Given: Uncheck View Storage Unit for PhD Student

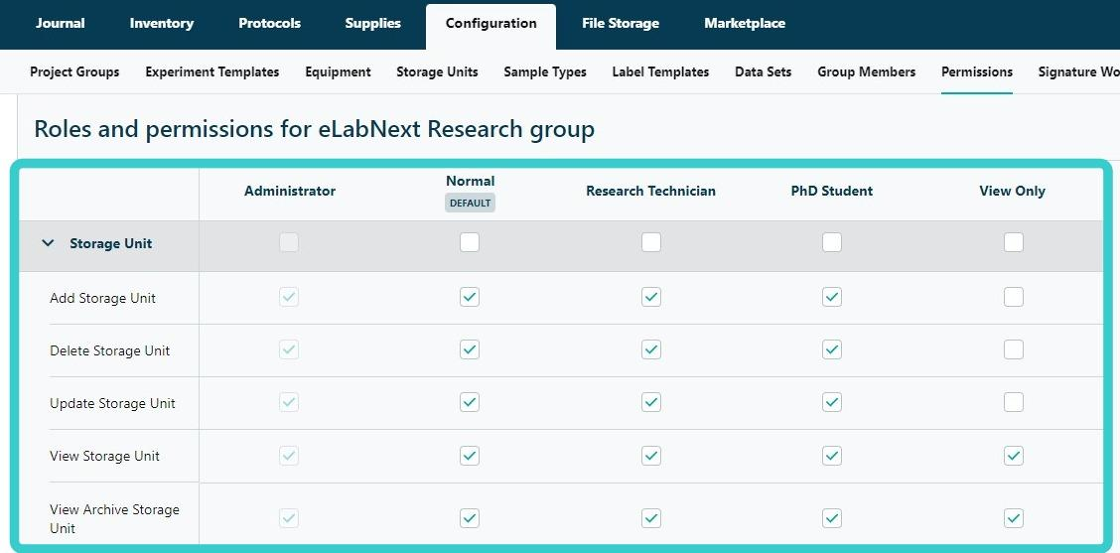Looking at the screenshot, I should click(x=831, y=455).
